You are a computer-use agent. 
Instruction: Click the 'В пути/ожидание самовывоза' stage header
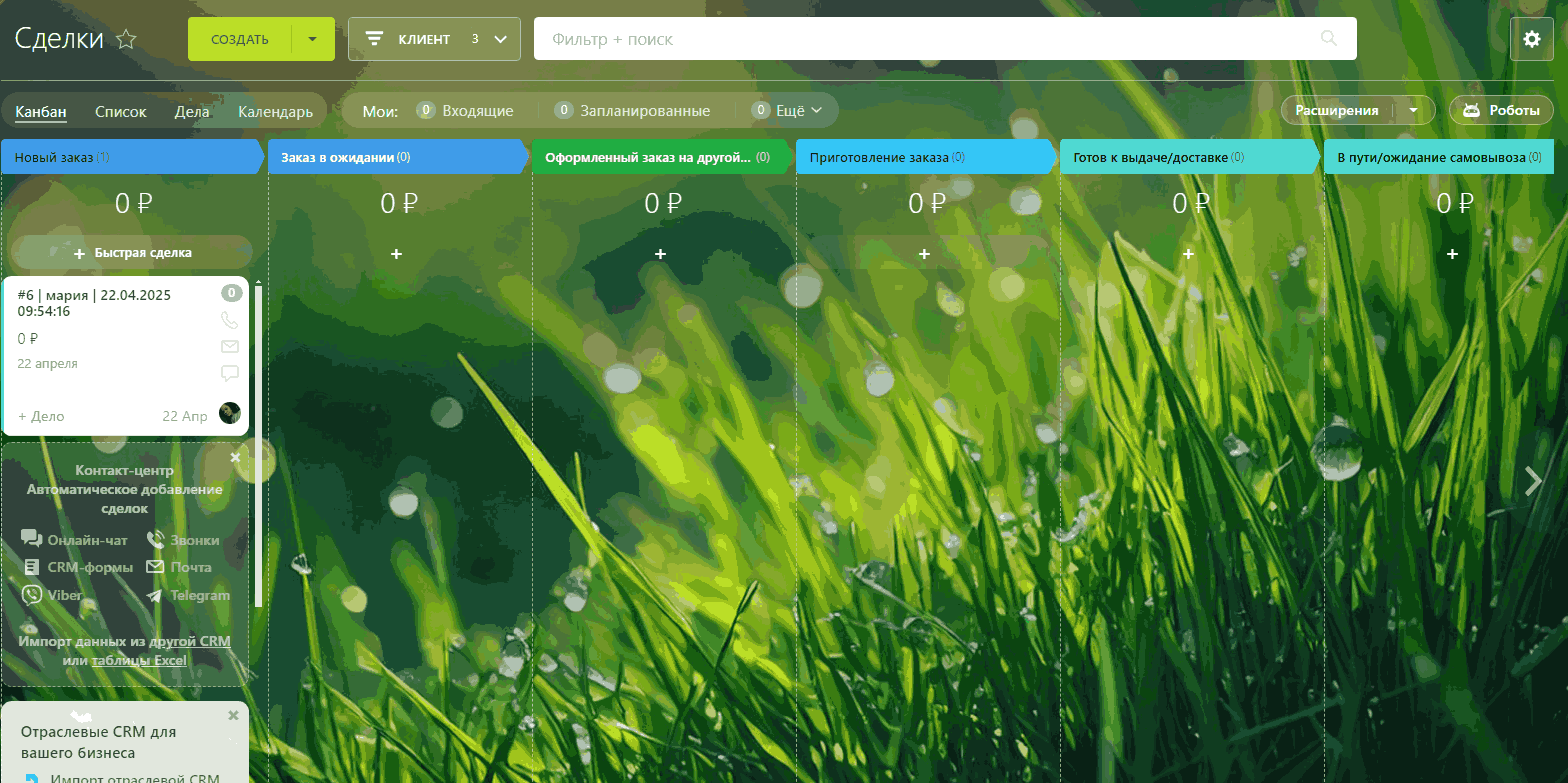(1439, 157)
